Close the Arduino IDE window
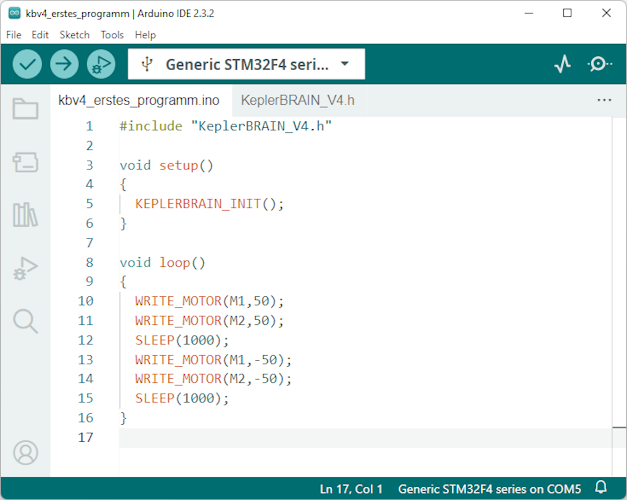Image resolution: width=627 pixels, height=500 pixels. click(606, 13)
